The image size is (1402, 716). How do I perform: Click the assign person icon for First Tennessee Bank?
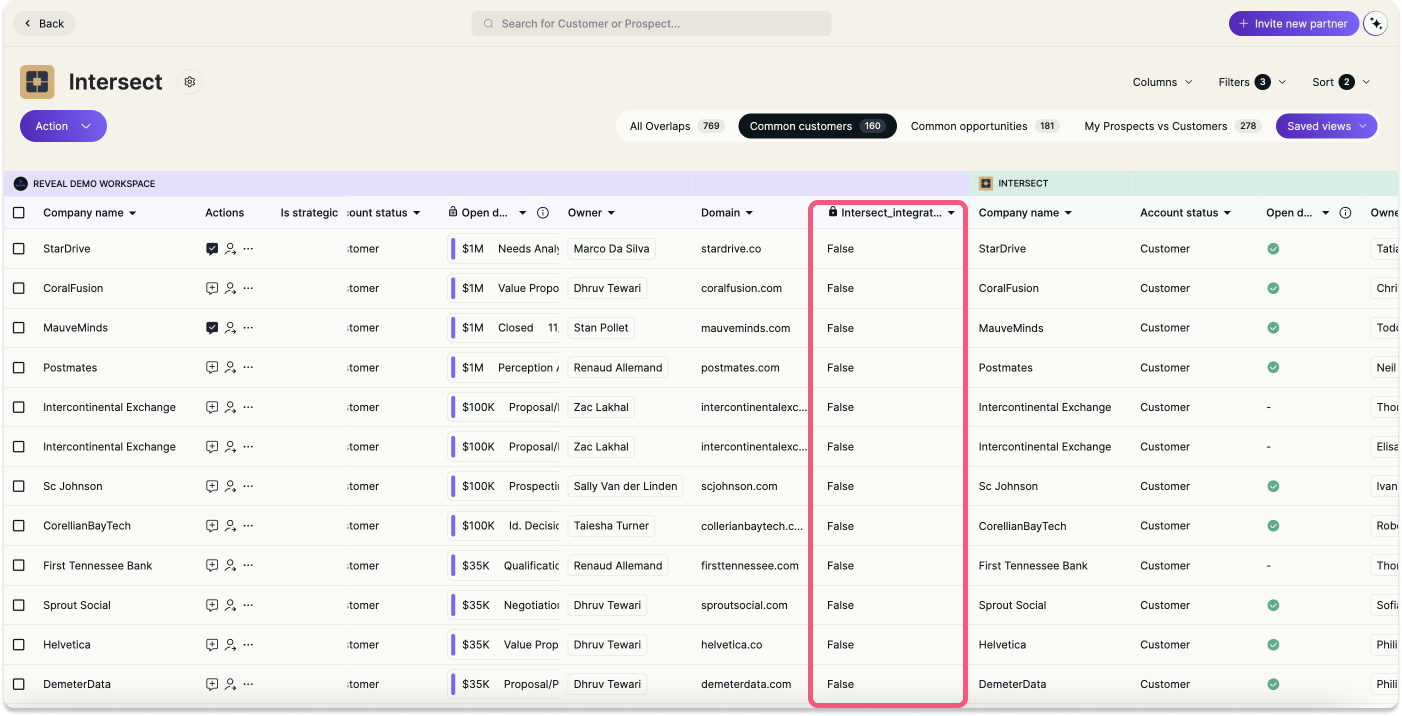[x=230, y=566]
